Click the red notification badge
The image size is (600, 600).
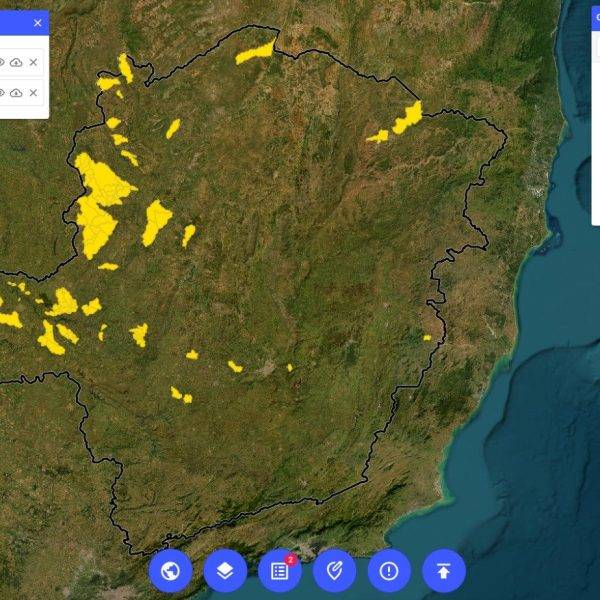pos(291,560)
